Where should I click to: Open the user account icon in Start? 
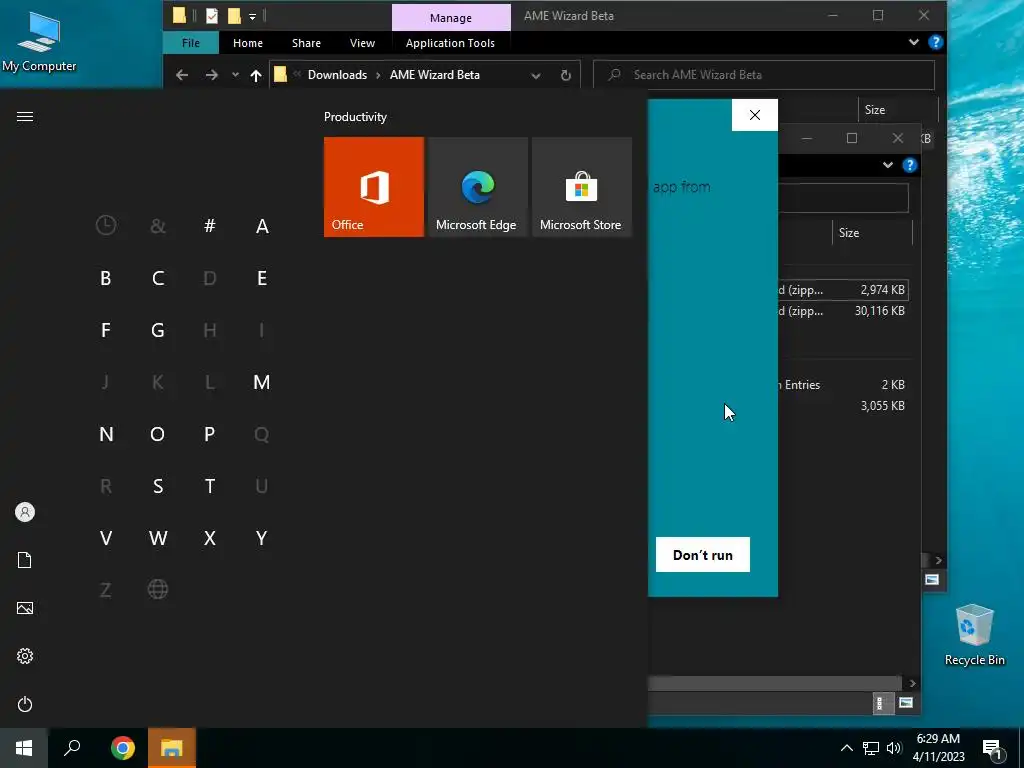tap(25, 512)
